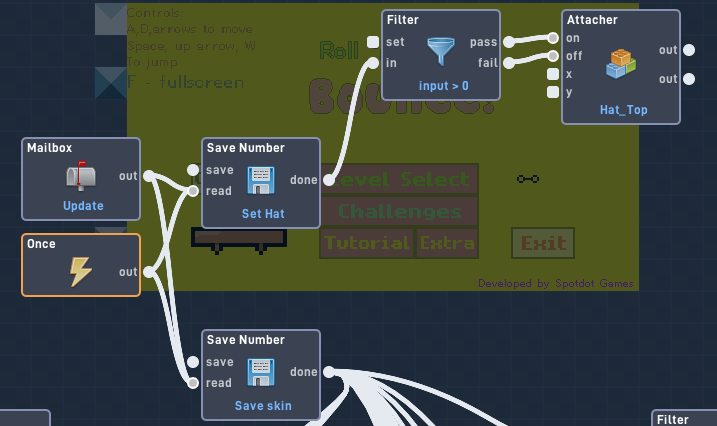Click the read input port of Set Hat

tap(193, 191)
